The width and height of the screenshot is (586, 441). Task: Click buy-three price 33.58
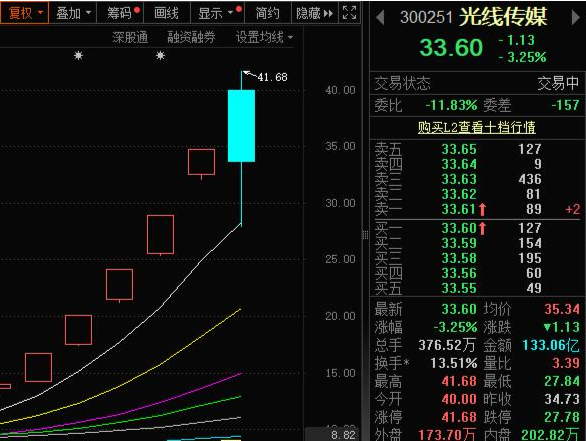[459, 258]
